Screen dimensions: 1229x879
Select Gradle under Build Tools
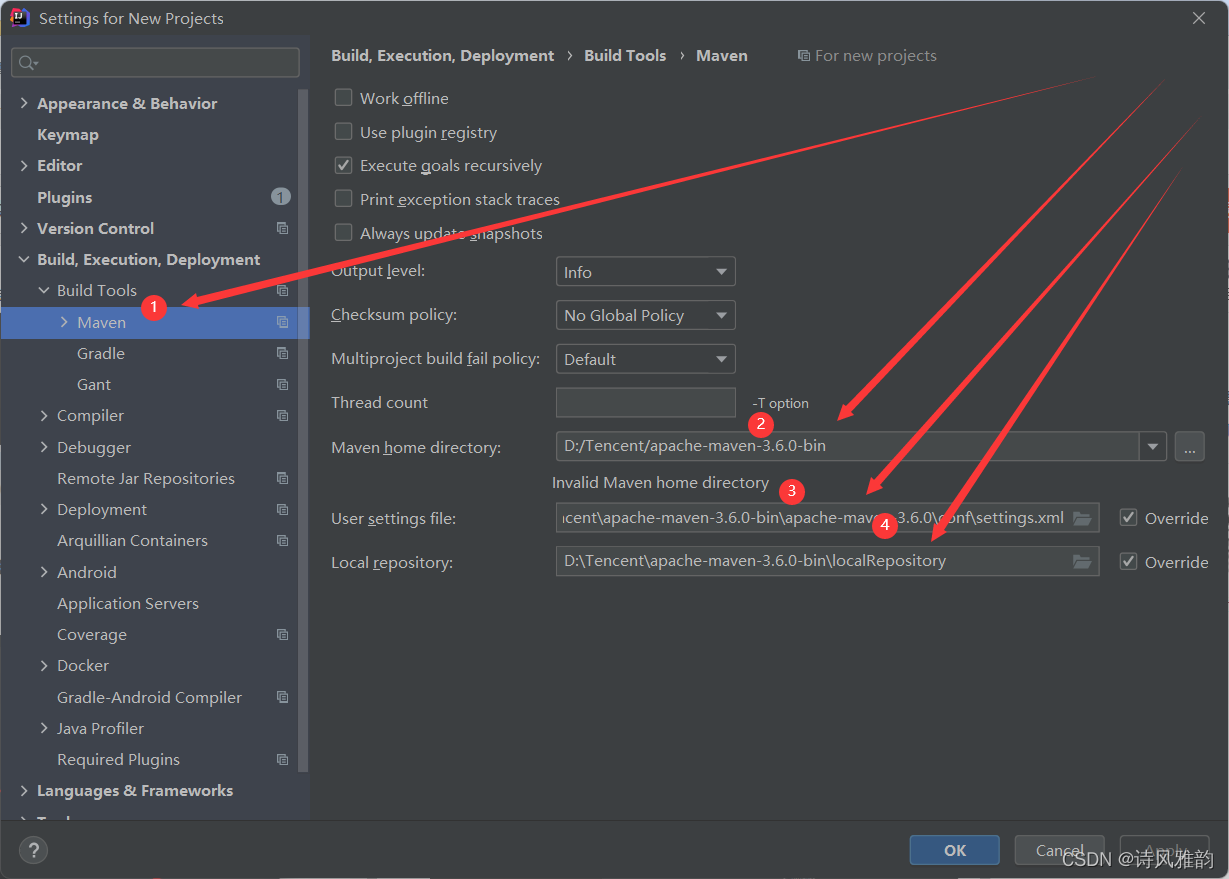101,353
